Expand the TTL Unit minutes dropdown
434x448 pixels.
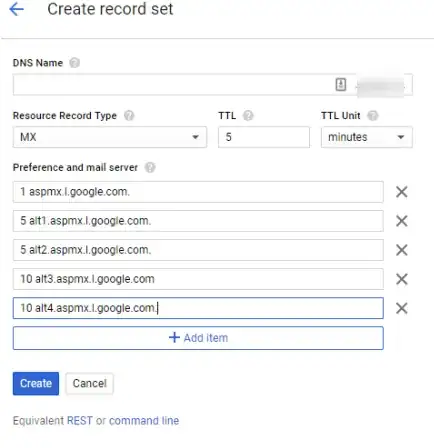coord(367,137)
